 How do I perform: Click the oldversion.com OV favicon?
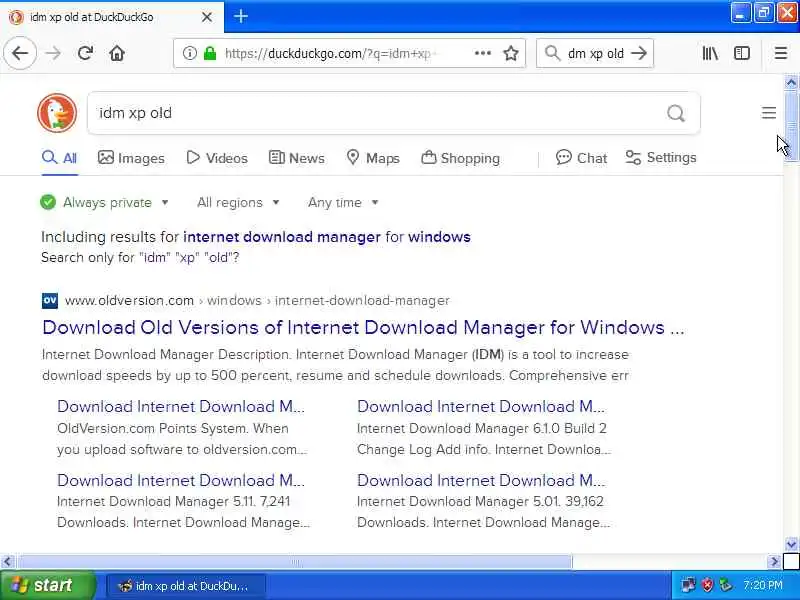tap(49, 301)
